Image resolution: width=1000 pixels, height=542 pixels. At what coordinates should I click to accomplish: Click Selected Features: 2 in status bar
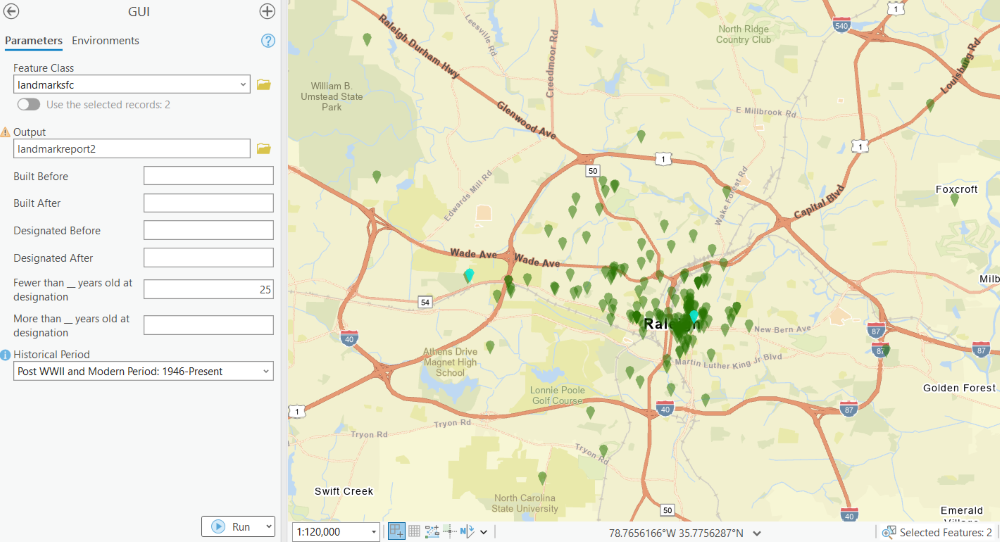pyautogui.click(x=938, y=533)
